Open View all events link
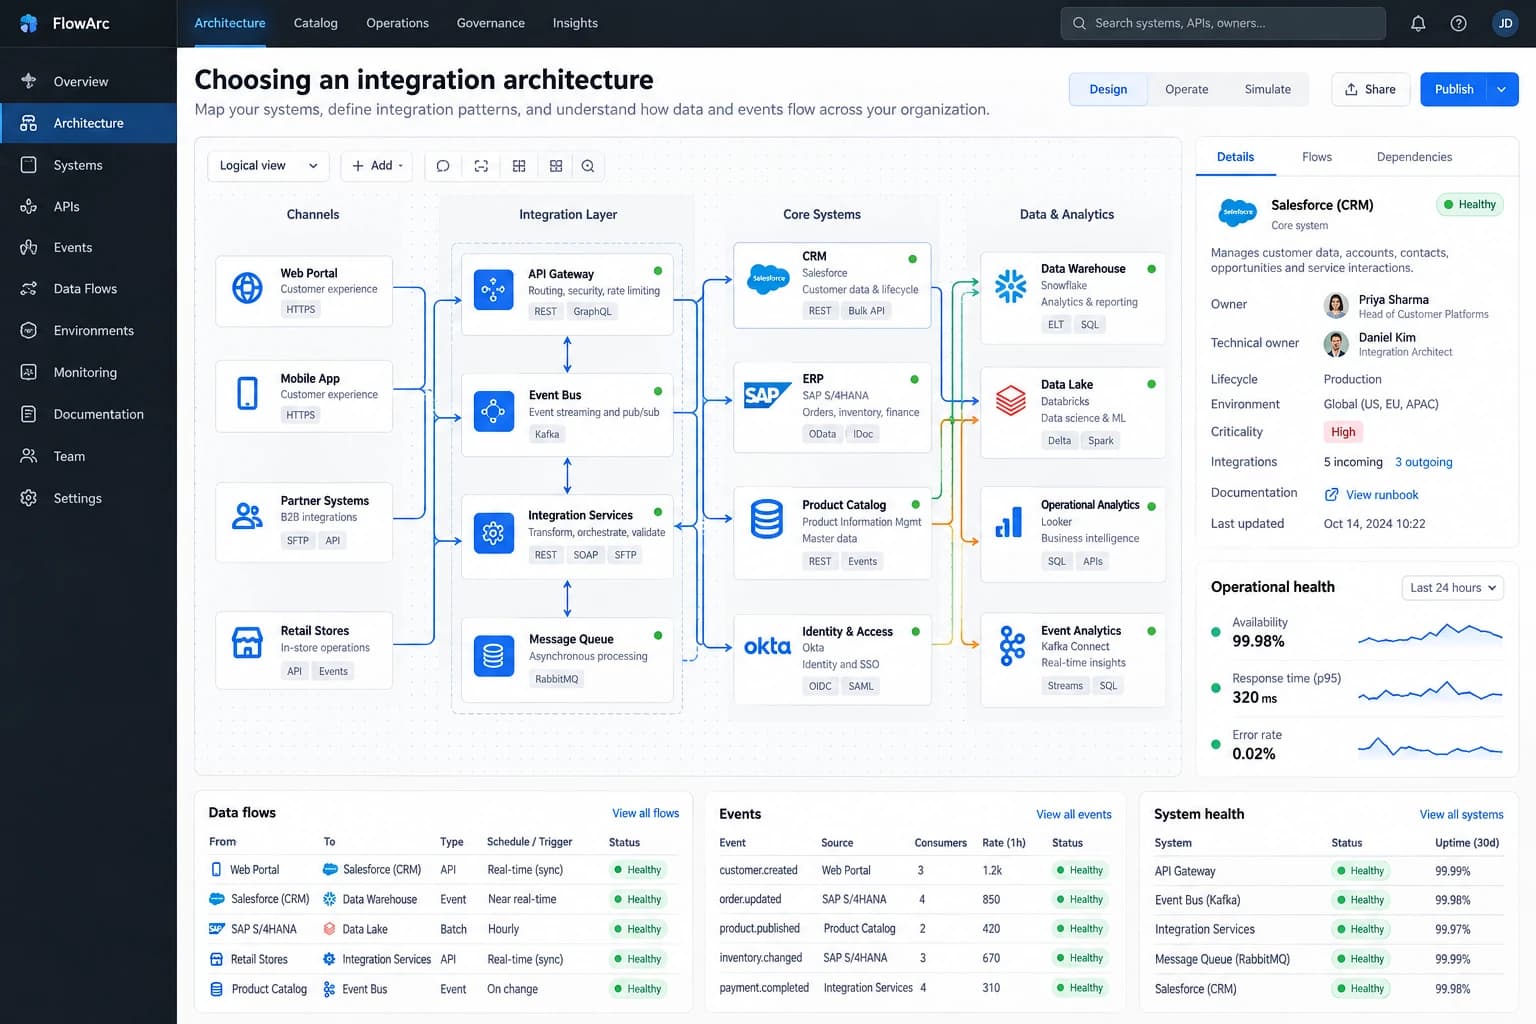 click(x=1073, y=814)
